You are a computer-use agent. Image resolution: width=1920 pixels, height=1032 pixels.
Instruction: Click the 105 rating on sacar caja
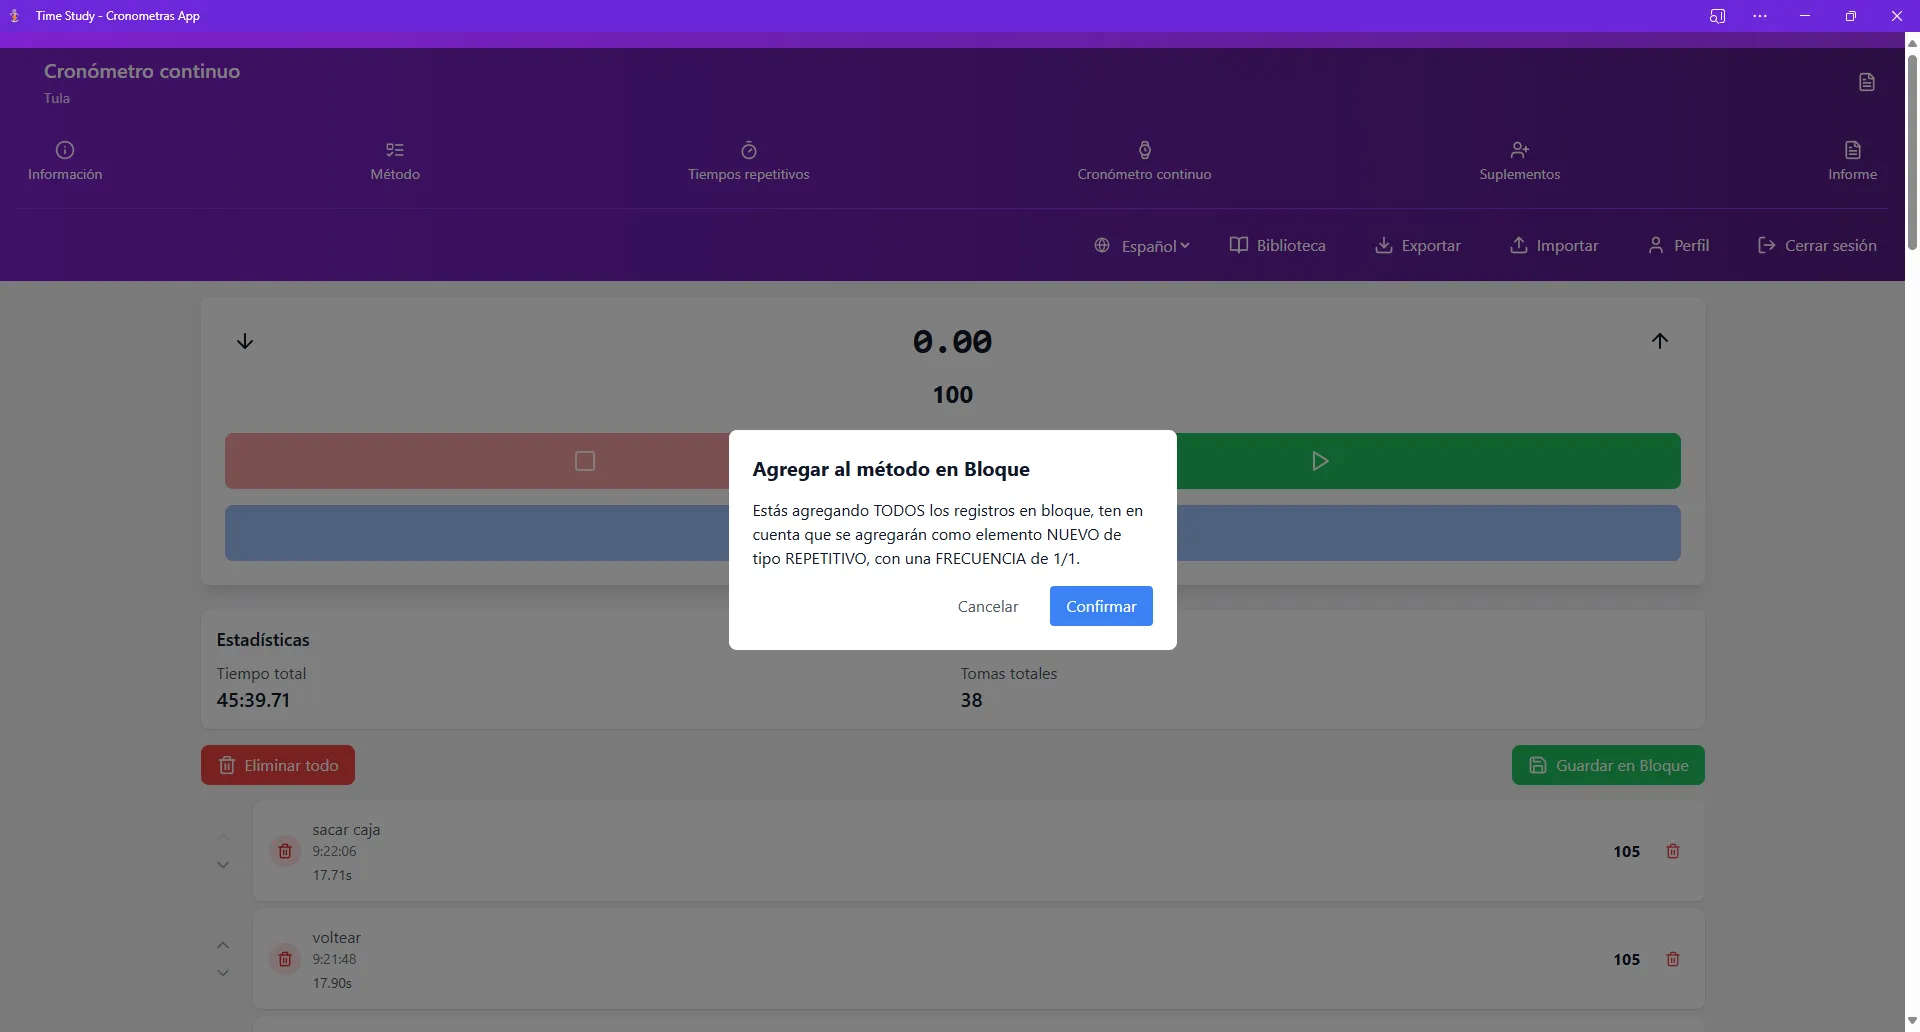(1626, 851)
